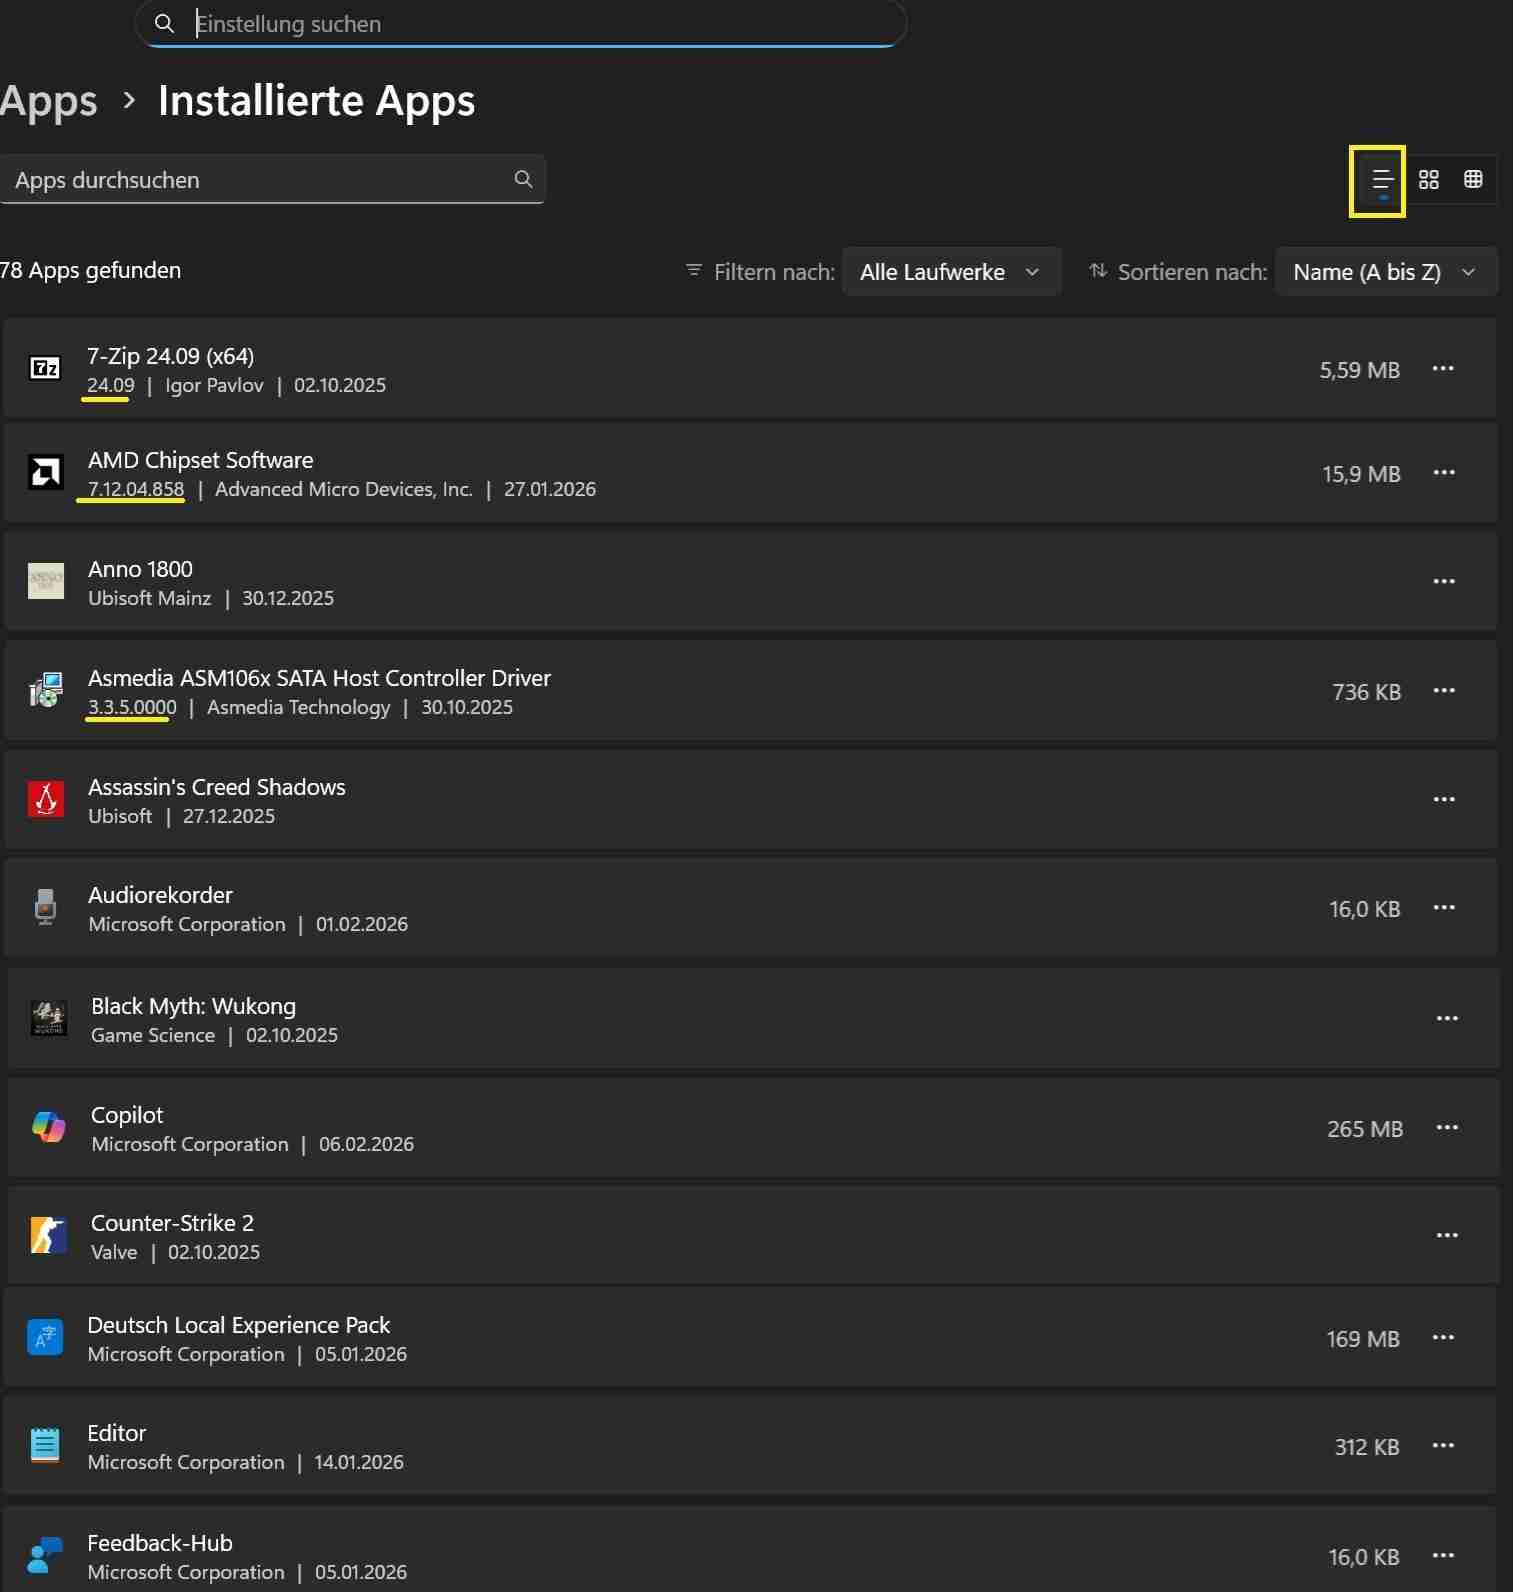Image resolution: width=1513 pixels, height=1592 pixels.
Task: Switch to table view layout
Action: pos(1473,180)
